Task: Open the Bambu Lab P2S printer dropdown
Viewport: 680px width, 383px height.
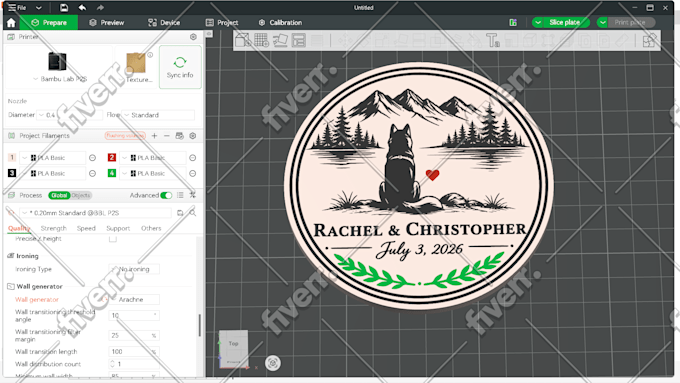Action: 60,79
